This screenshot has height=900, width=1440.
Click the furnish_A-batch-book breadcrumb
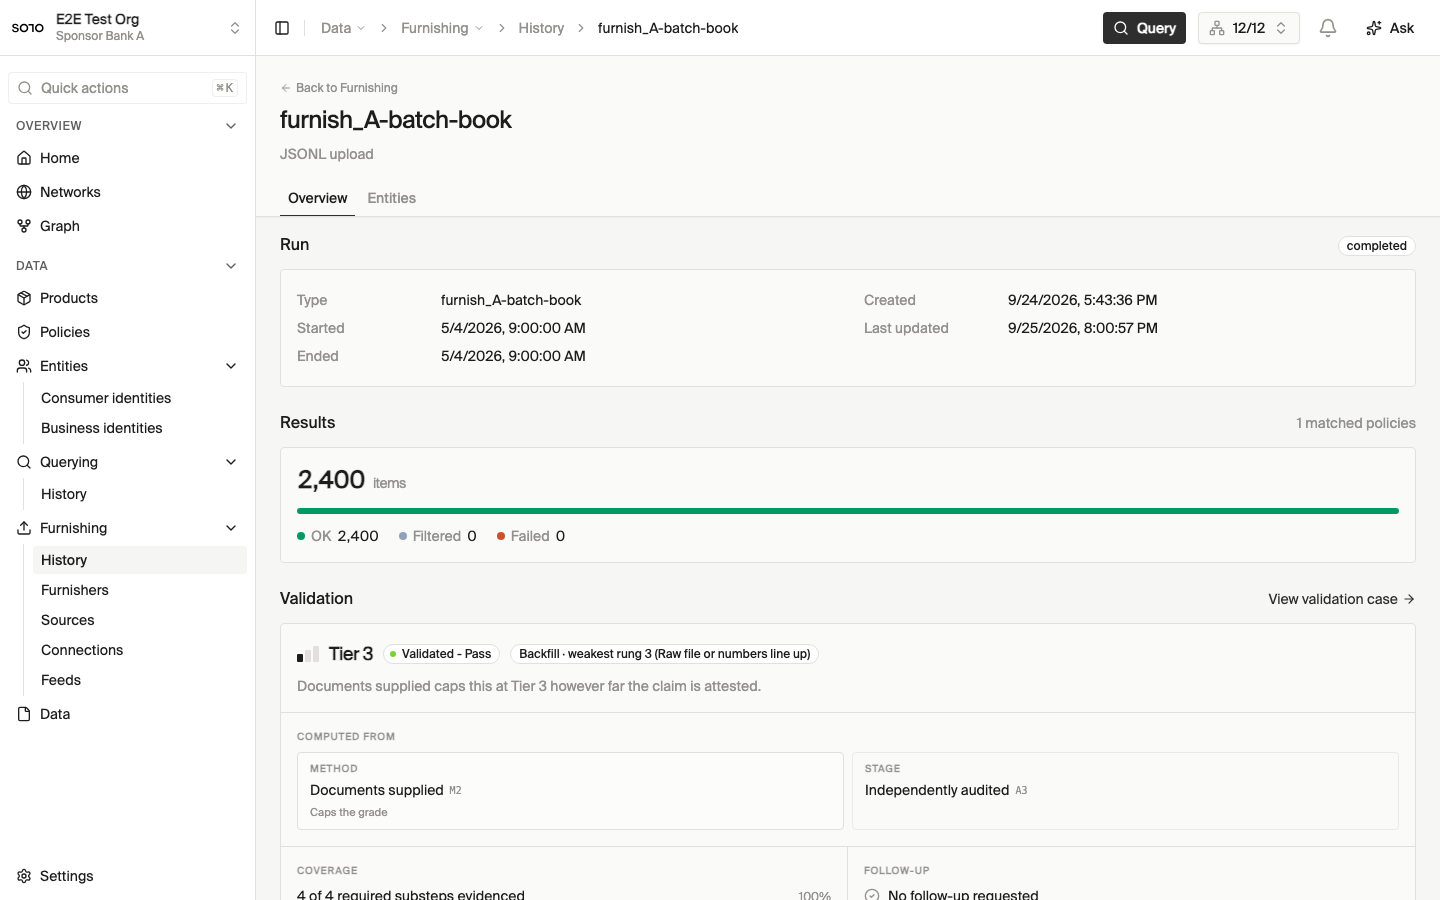click(x=668, y=28)
